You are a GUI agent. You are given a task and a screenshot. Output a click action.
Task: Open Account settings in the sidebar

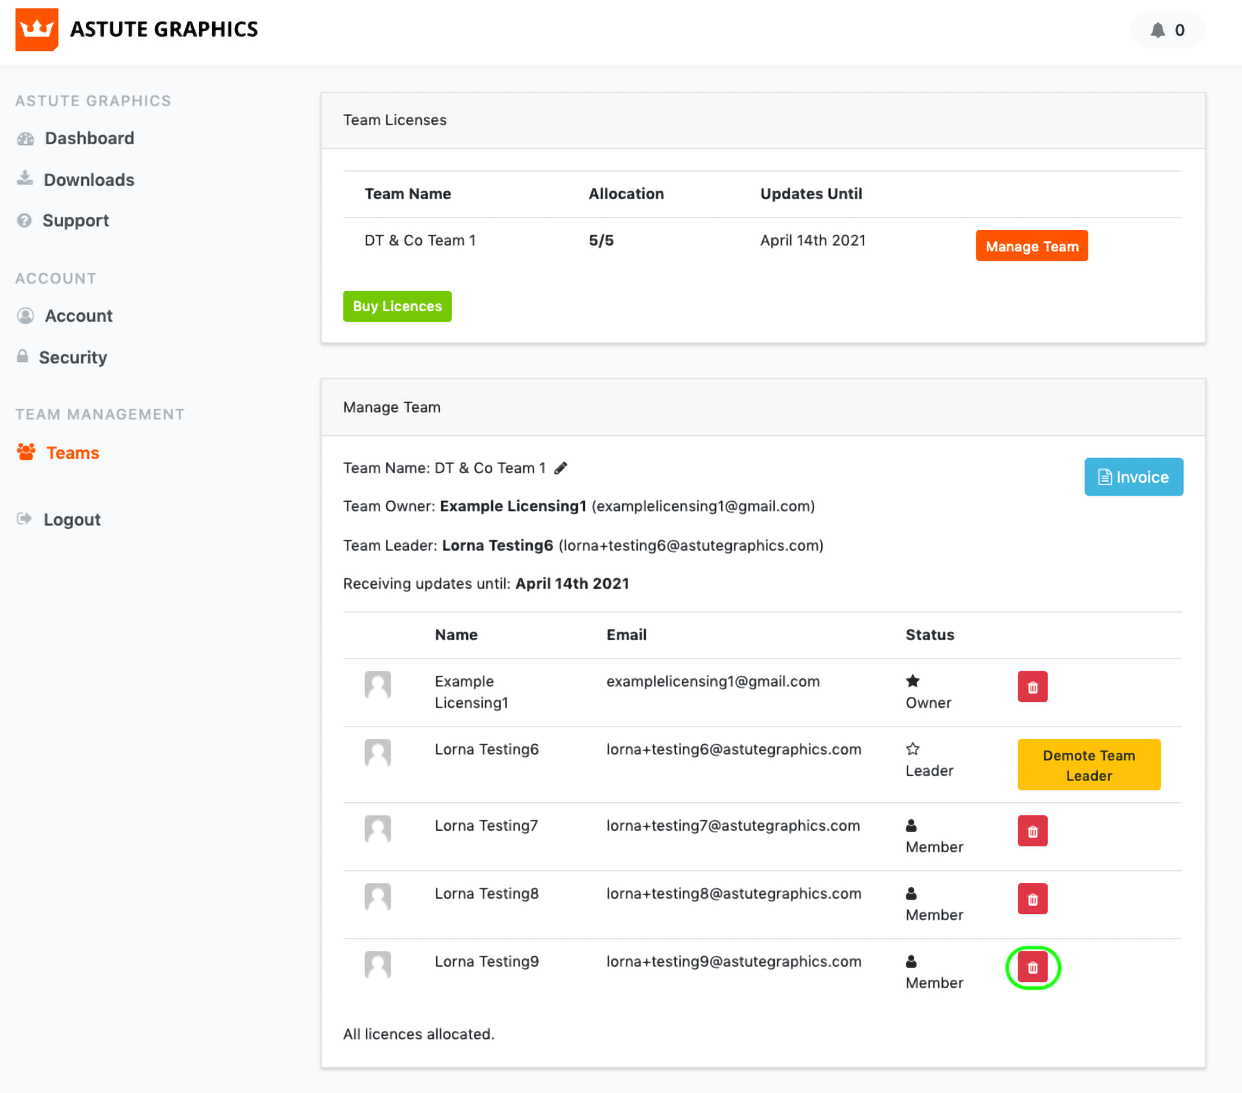pos(78,316)
